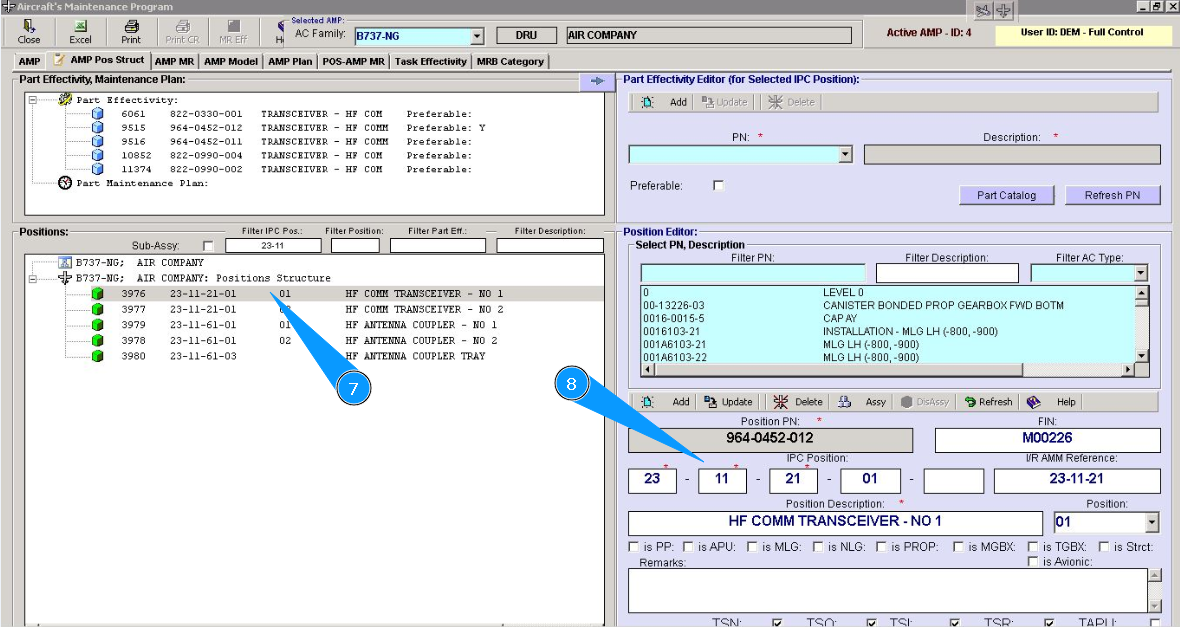
Task: Open the PN dropdown in Part Effectivity Editor
Action: coord(845,155)
